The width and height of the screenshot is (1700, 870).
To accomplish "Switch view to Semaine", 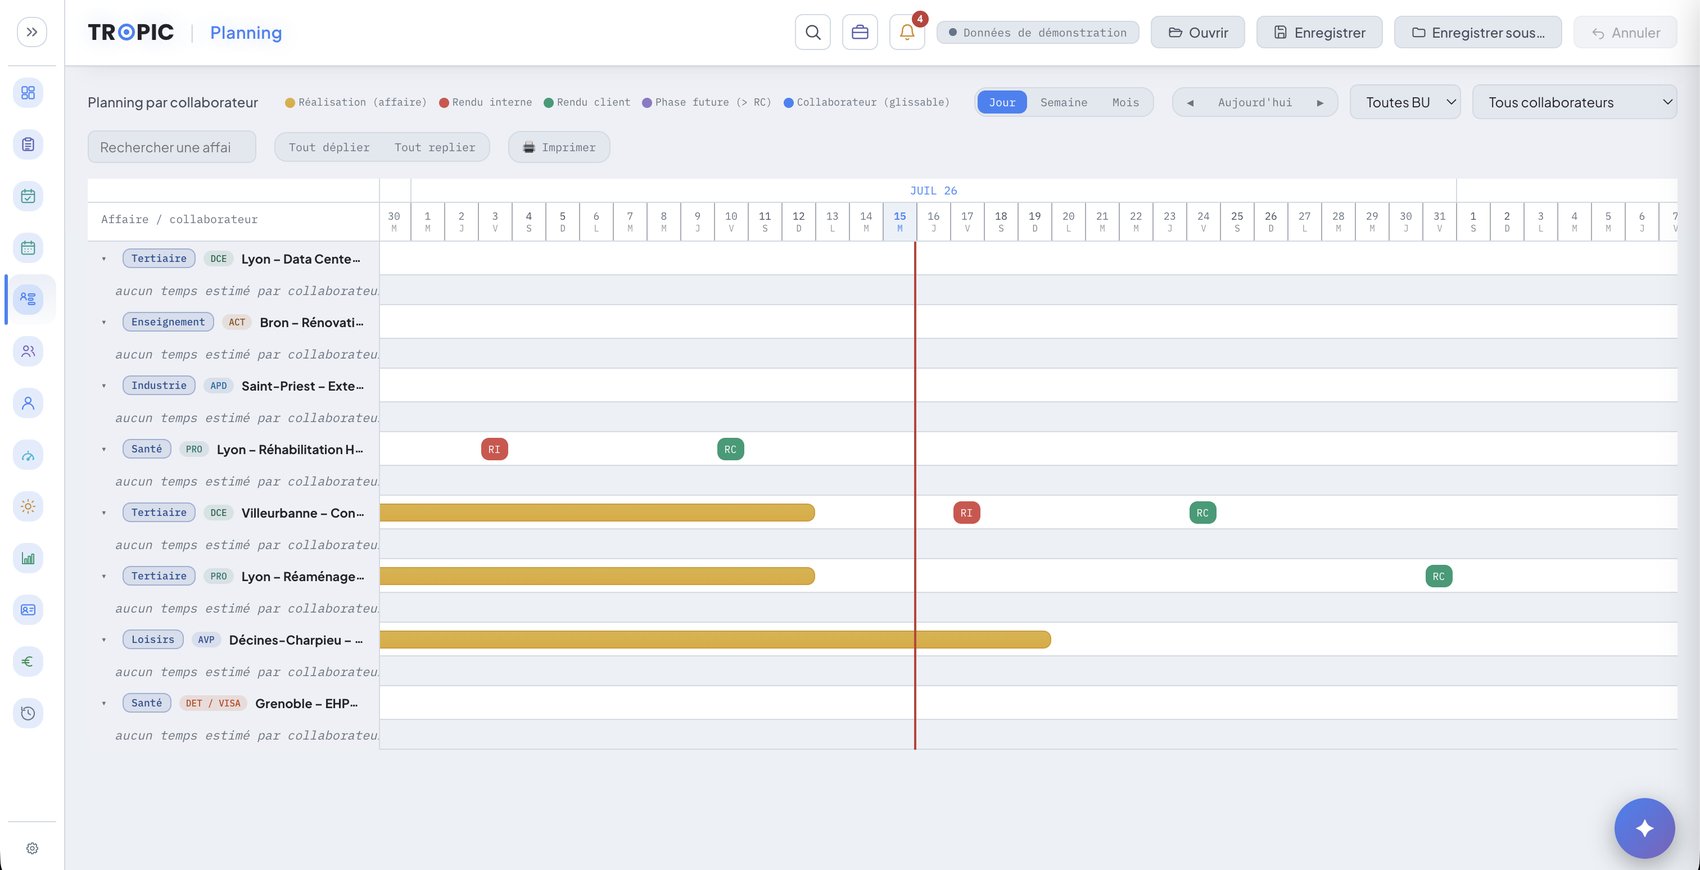I will pos(1064,102).
